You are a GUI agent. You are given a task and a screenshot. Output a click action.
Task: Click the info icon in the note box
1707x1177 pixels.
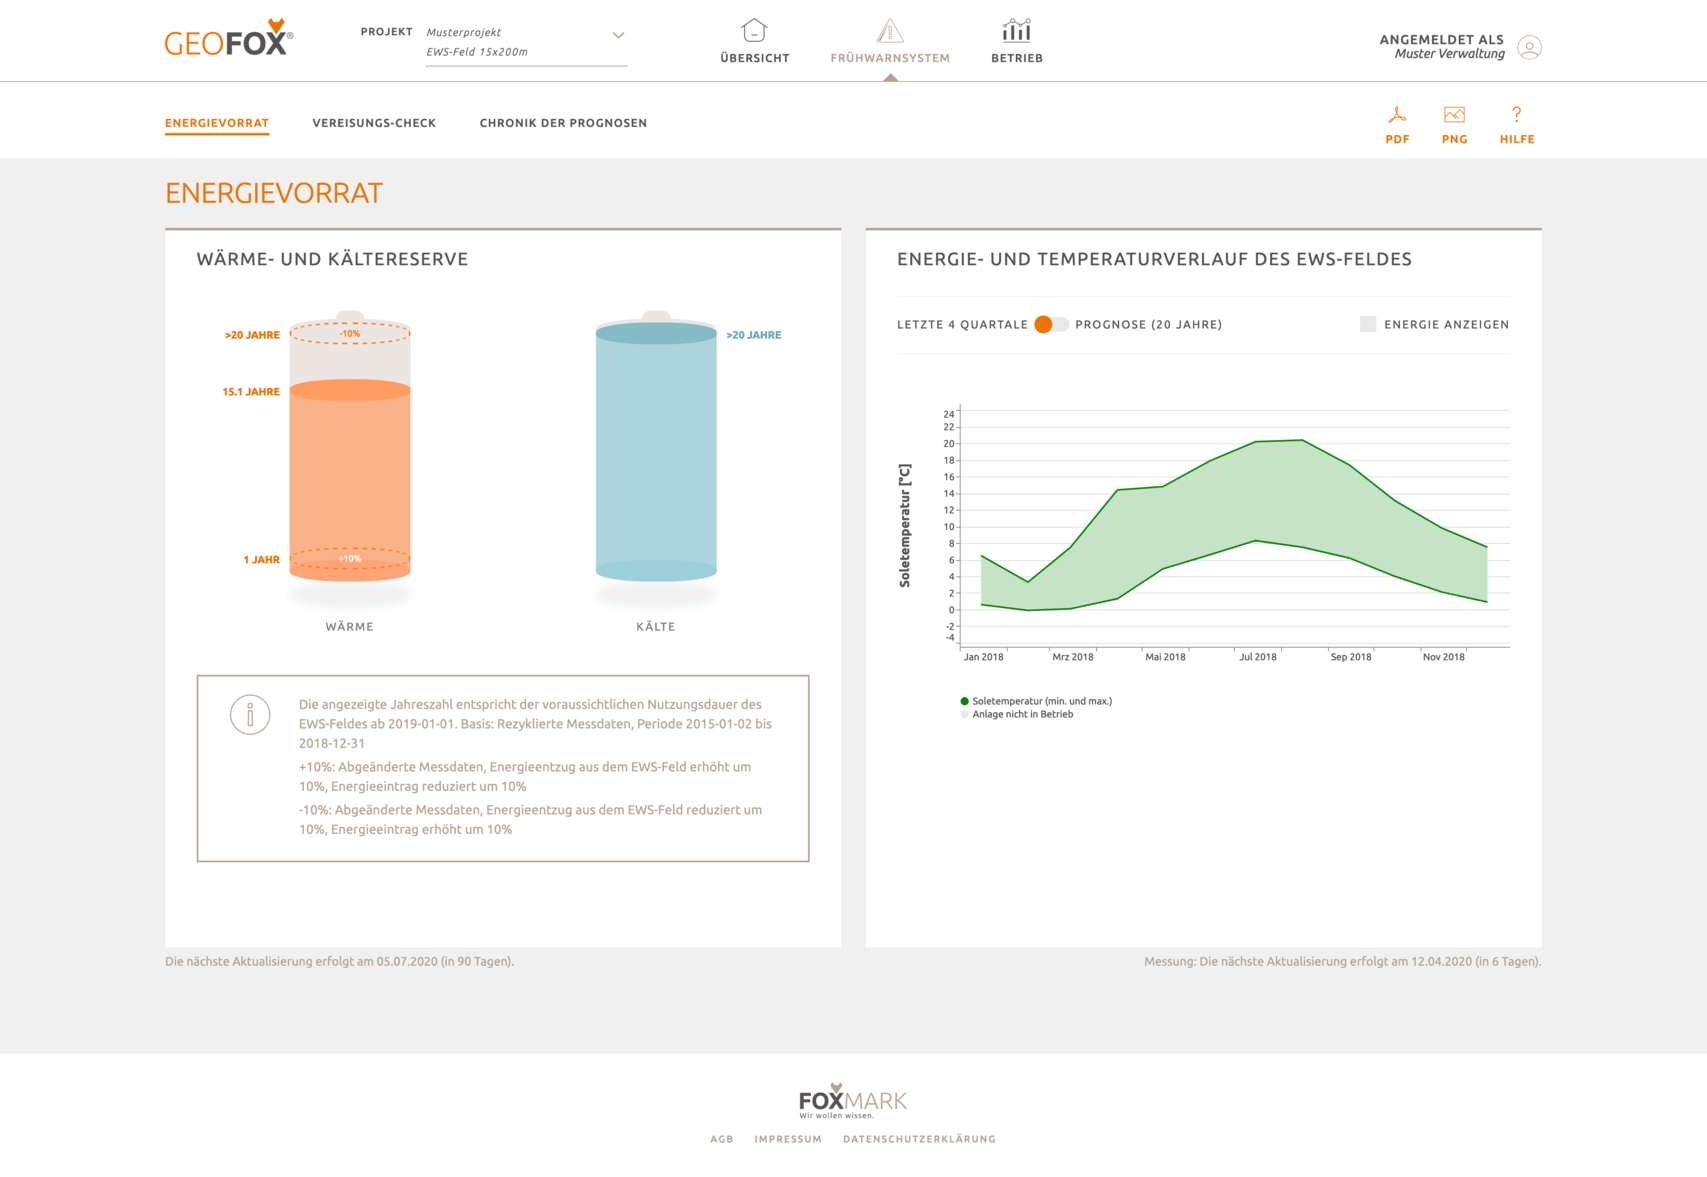click(250, 715)
